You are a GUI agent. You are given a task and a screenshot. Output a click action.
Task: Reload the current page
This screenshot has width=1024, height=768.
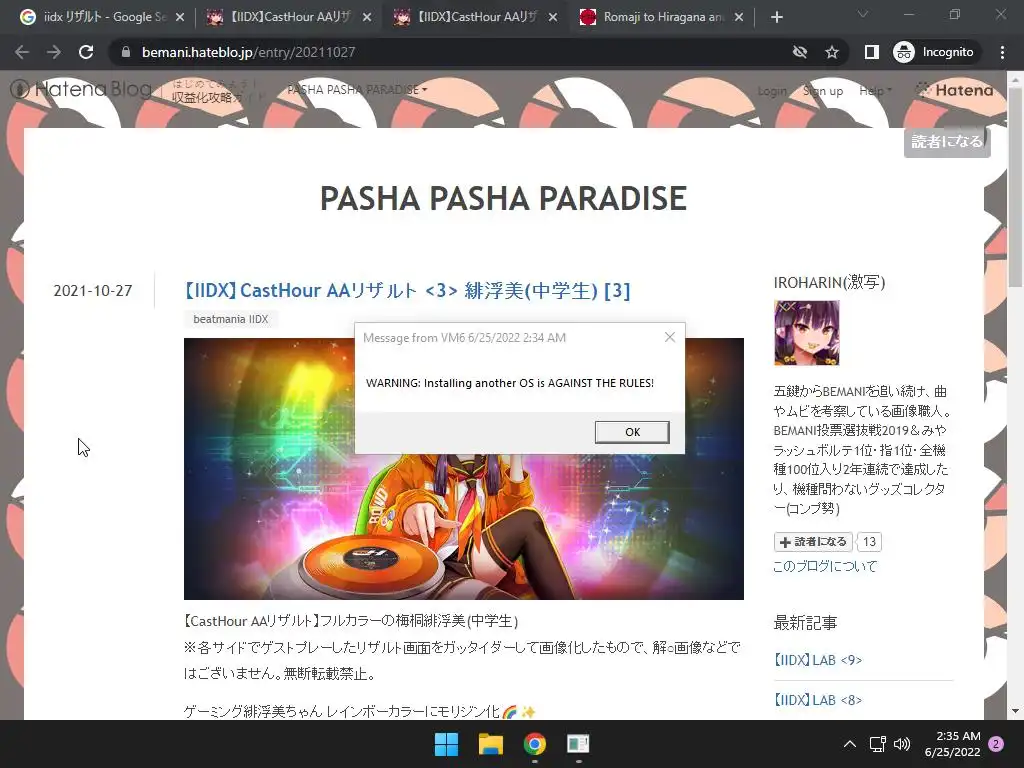tap(86, 52)
